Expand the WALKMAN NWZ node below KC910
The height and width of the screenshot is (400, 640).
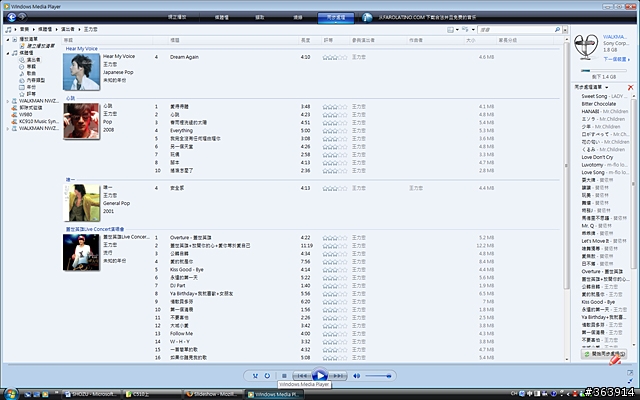click(x=7, y=129)
